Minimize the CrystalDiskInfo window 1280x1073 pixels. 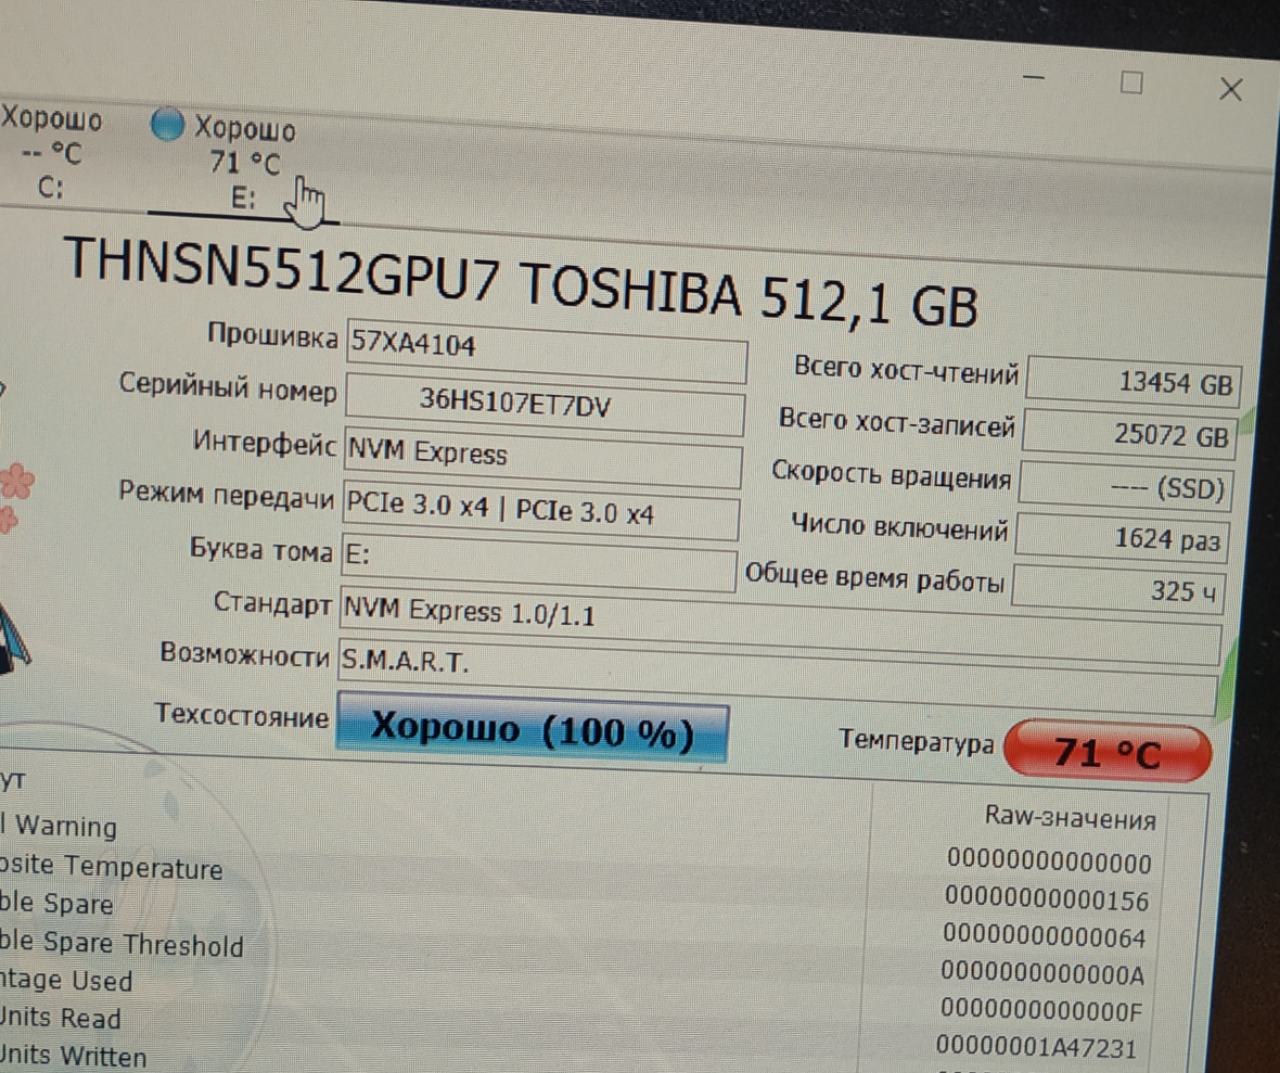click(x=1034, y=77)
